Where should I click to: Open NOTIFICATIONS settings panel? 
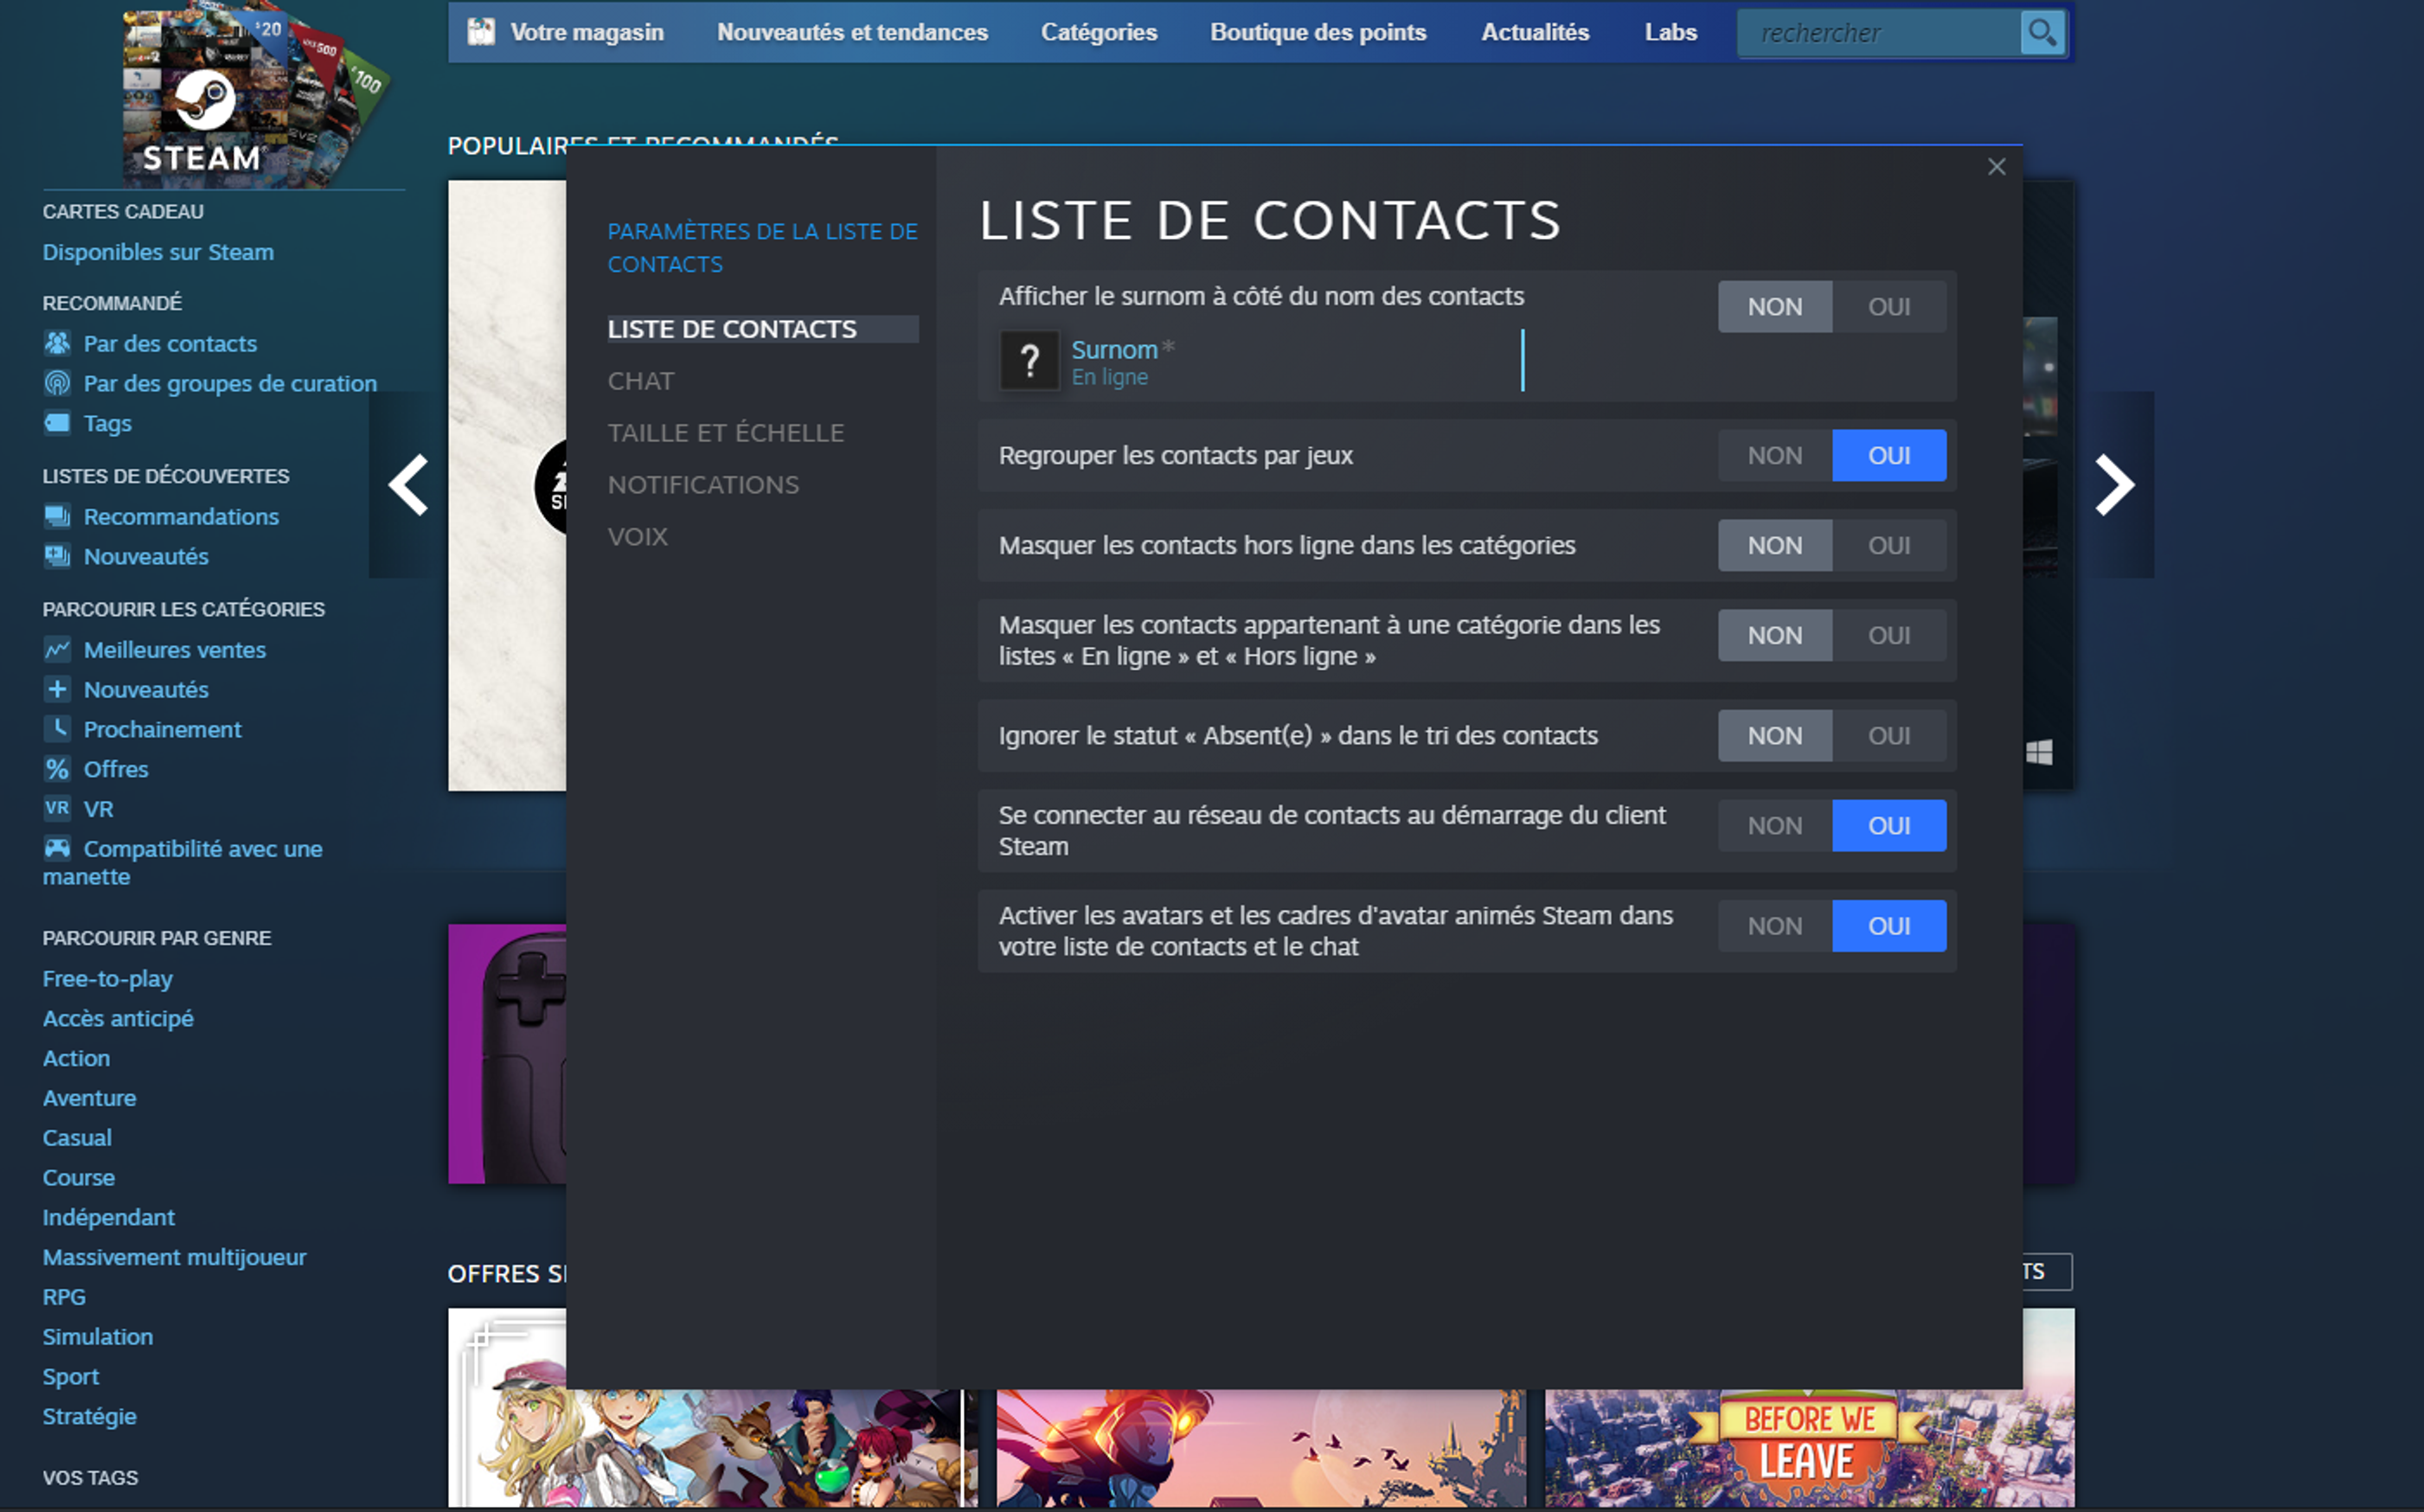(x=703, y=484)
